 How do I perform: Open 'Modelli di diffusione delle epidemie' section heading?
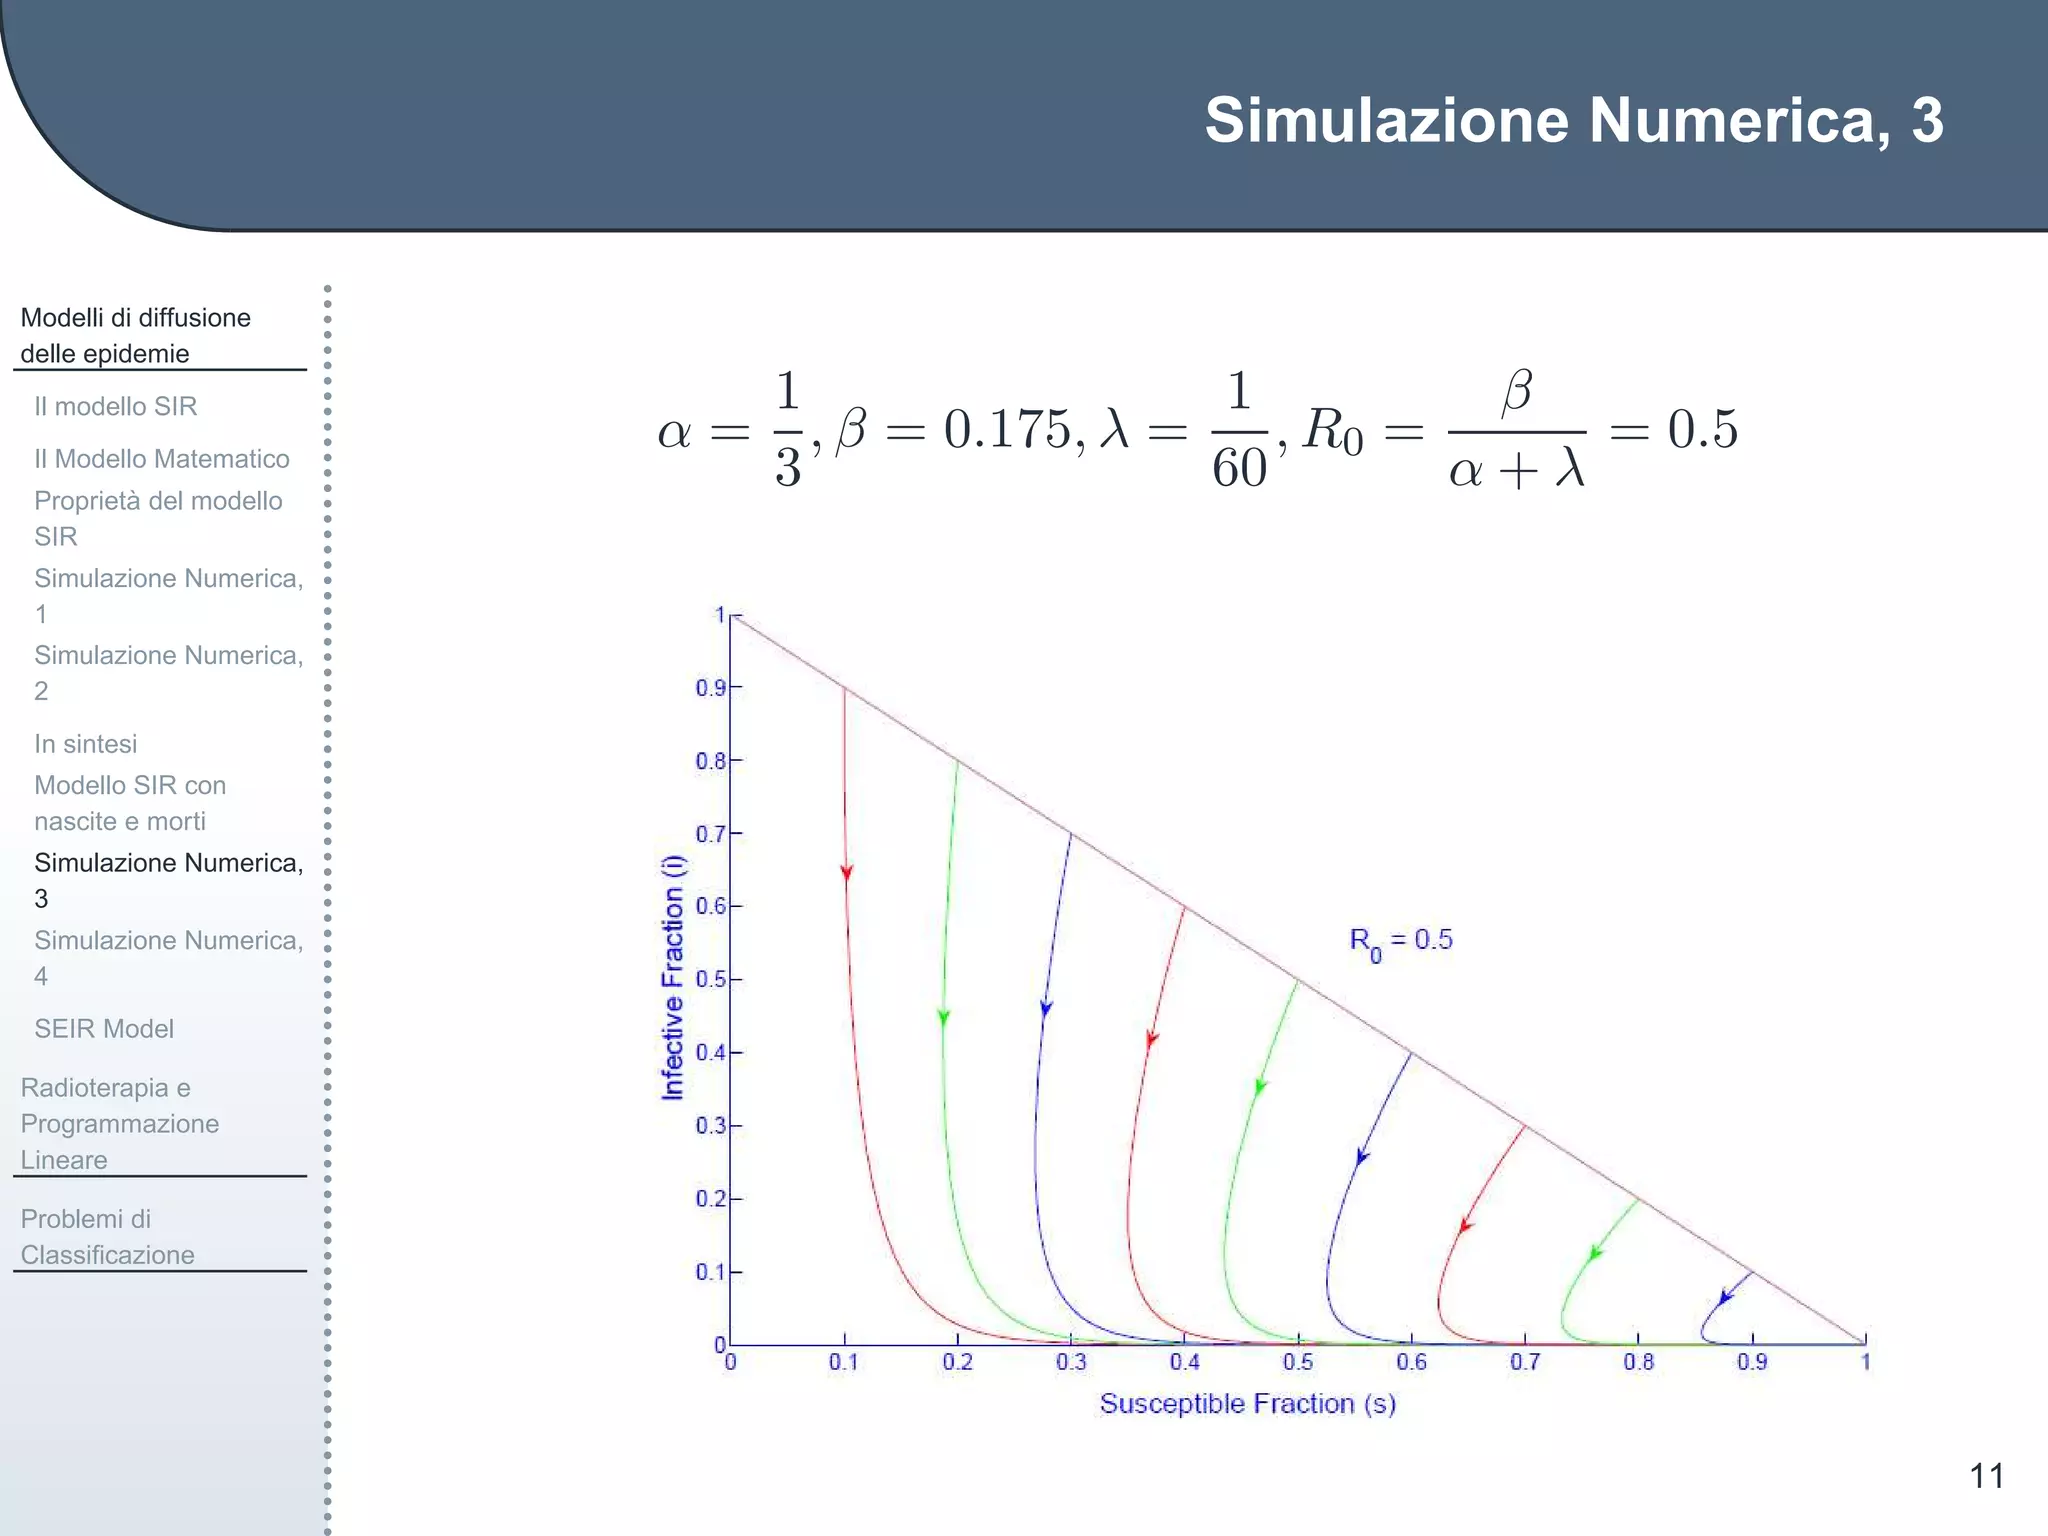pyautogui.click(x=135, y=335)
